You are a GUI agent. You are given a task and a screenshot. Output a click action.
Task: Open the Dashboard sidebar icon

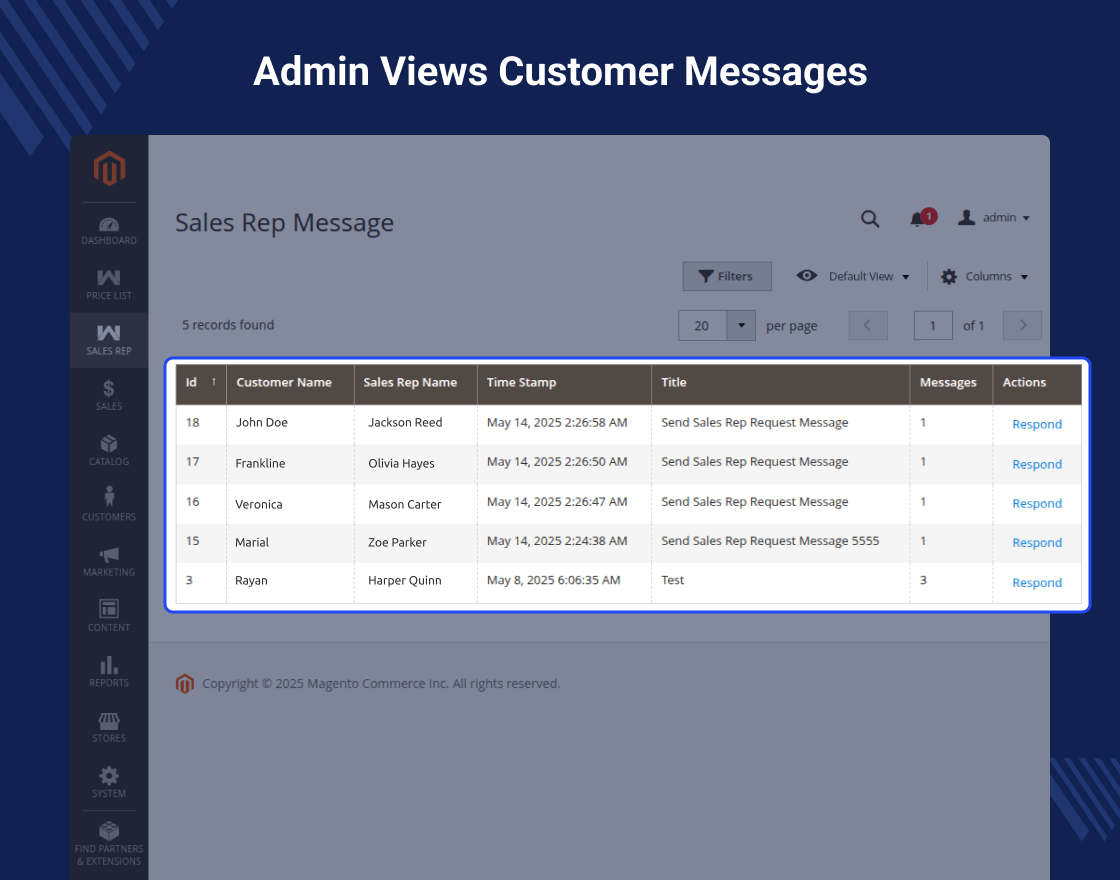coord(109,230)
